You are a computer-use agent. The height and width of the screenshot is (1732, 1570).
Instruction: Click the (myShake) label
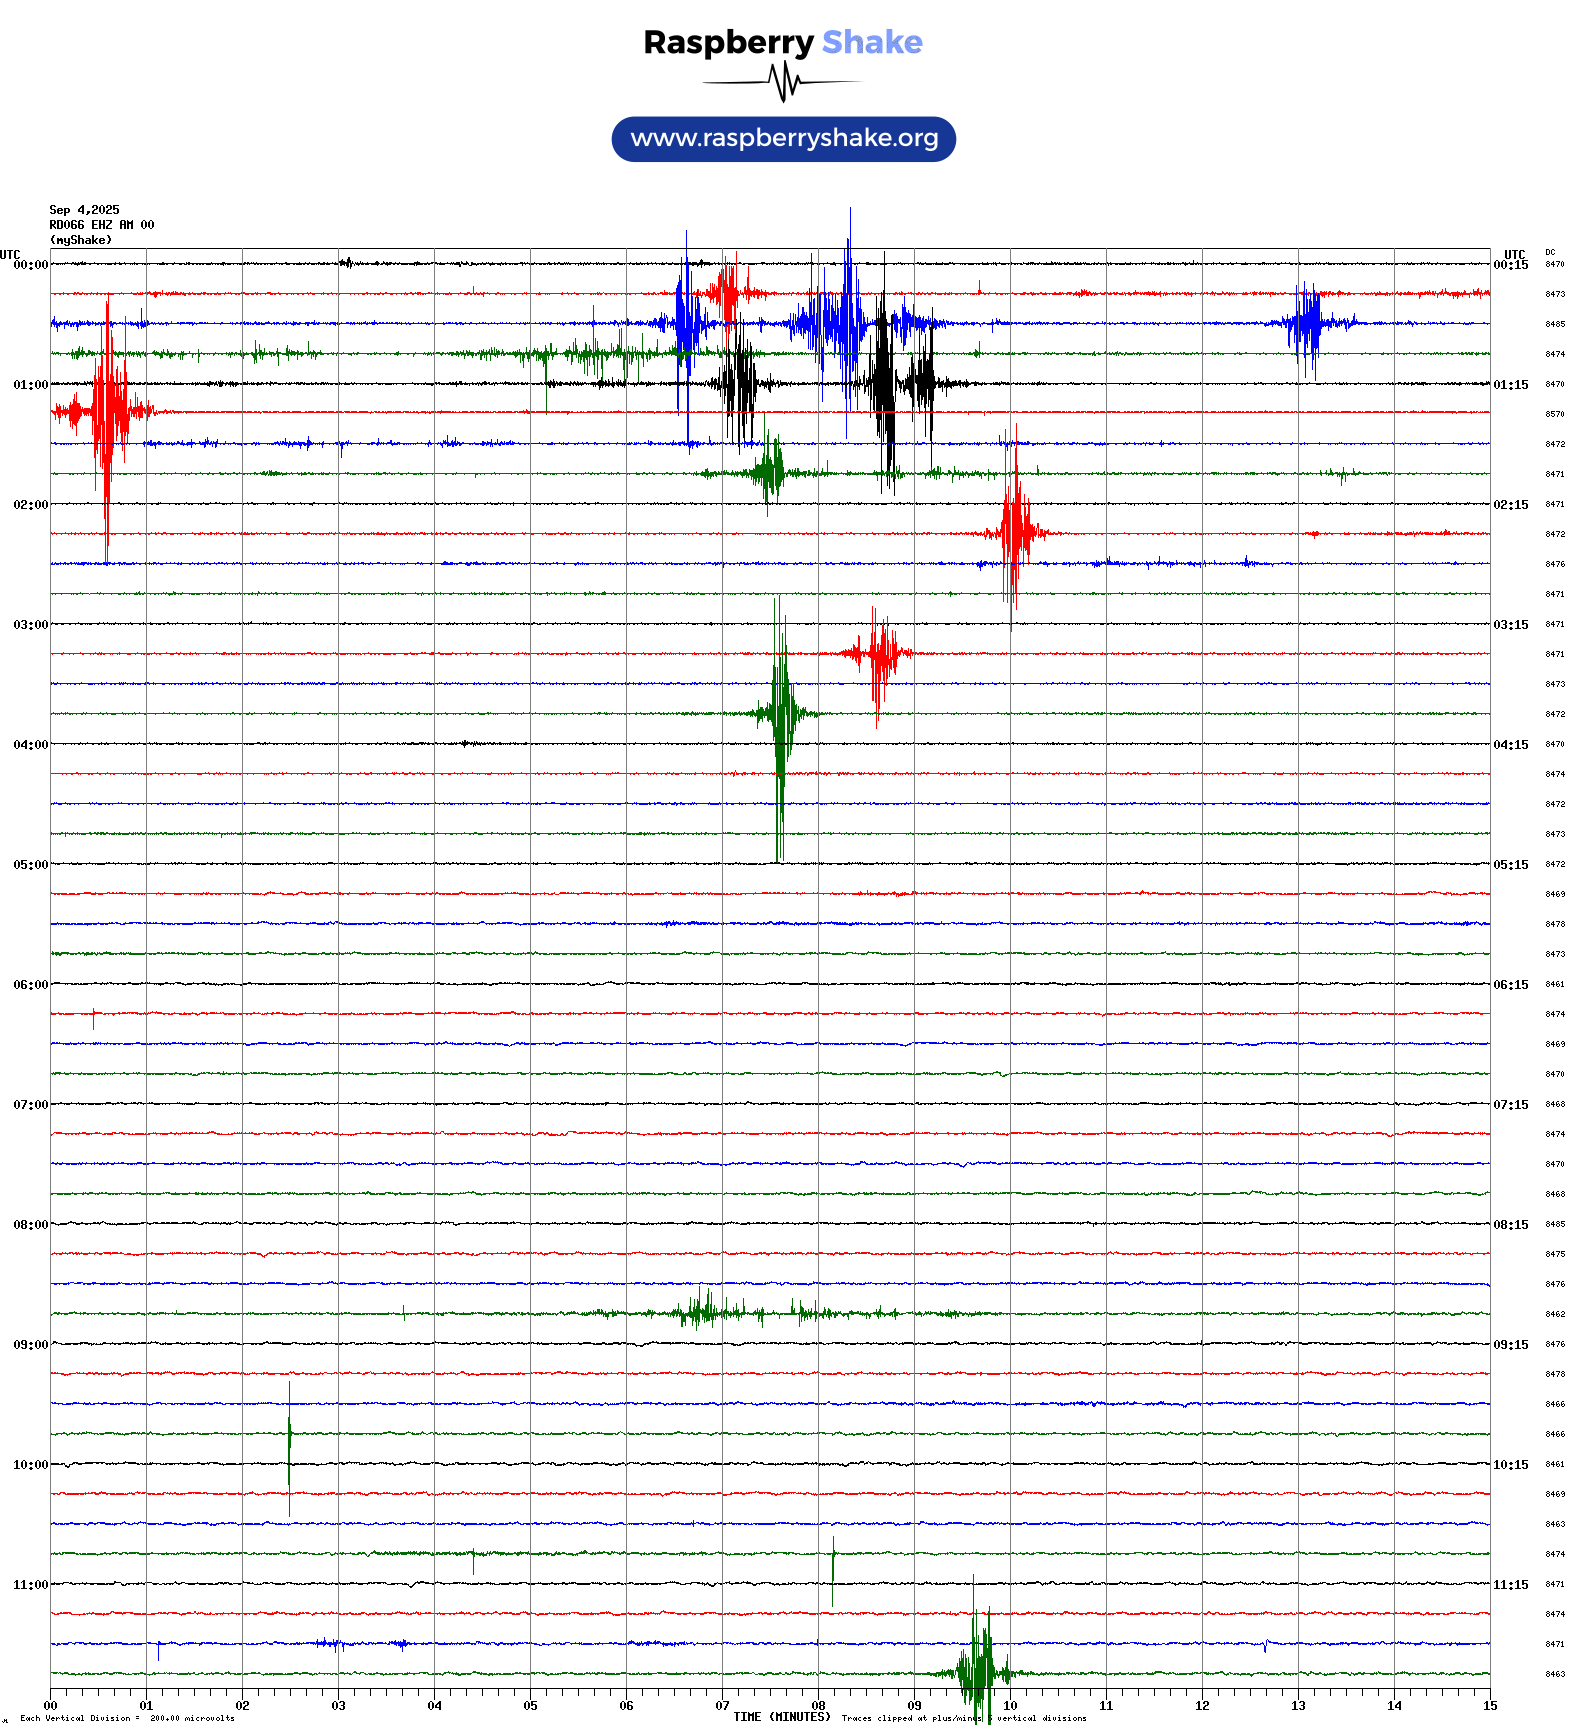coord(81,240)
